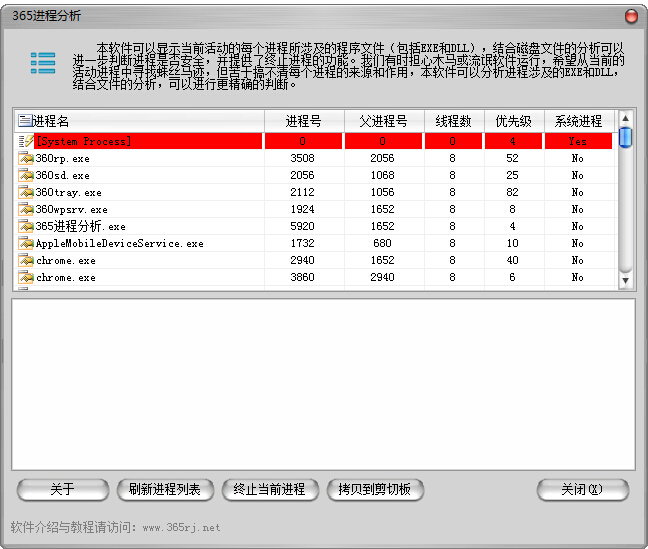Sort by the 优先级 column header
Viewport: 648px width, 549px height.
point(513,121)
